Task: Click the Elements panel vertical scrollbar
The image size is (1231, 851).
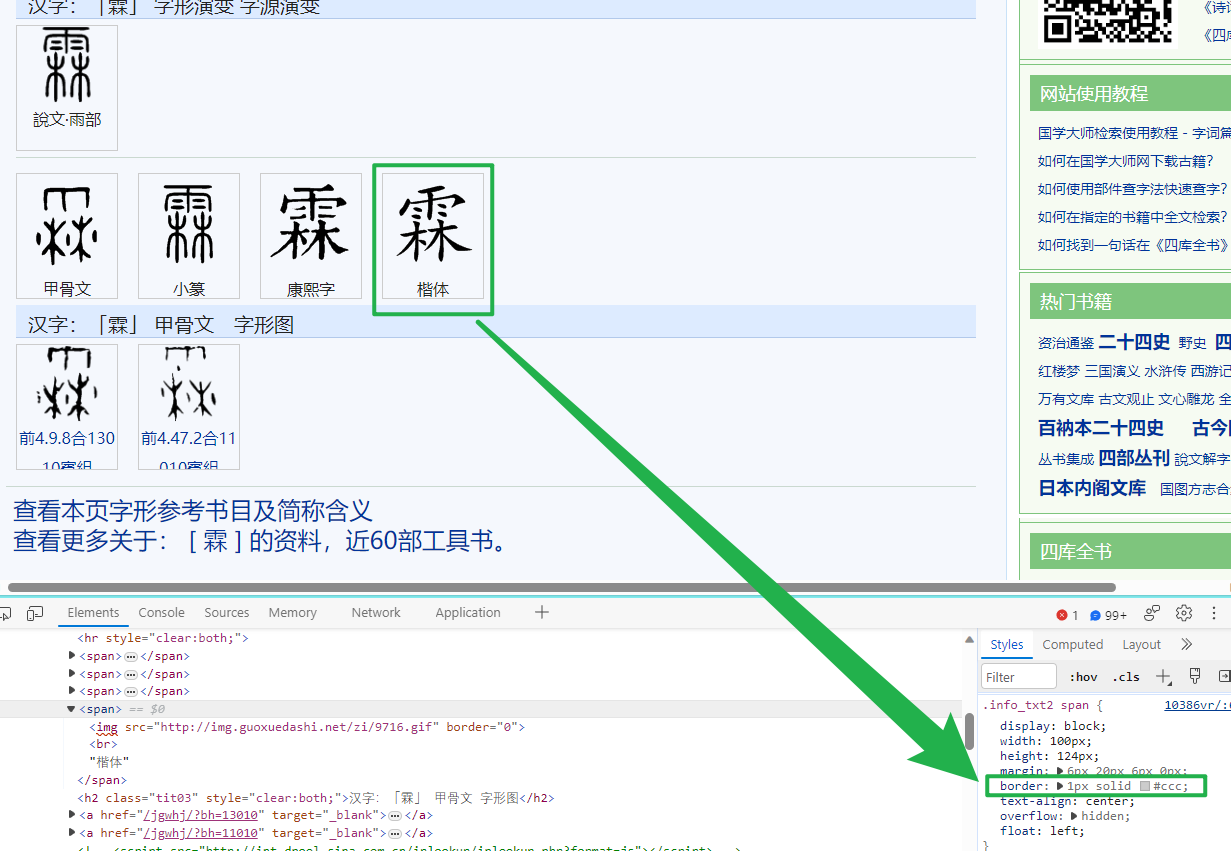Action: [969, 733]
